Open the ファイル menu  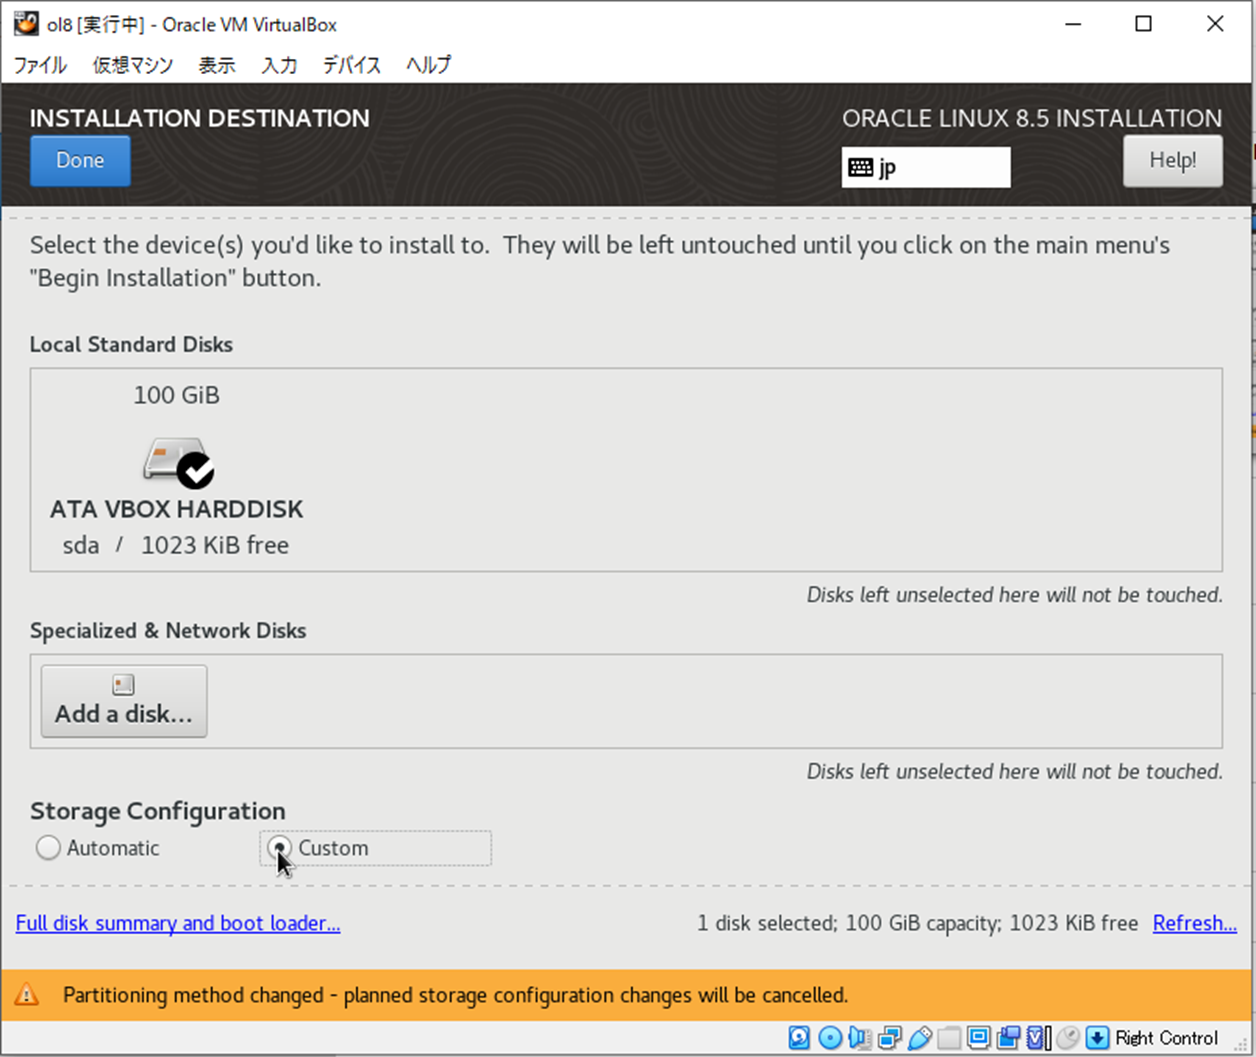(x=40, y=65)
